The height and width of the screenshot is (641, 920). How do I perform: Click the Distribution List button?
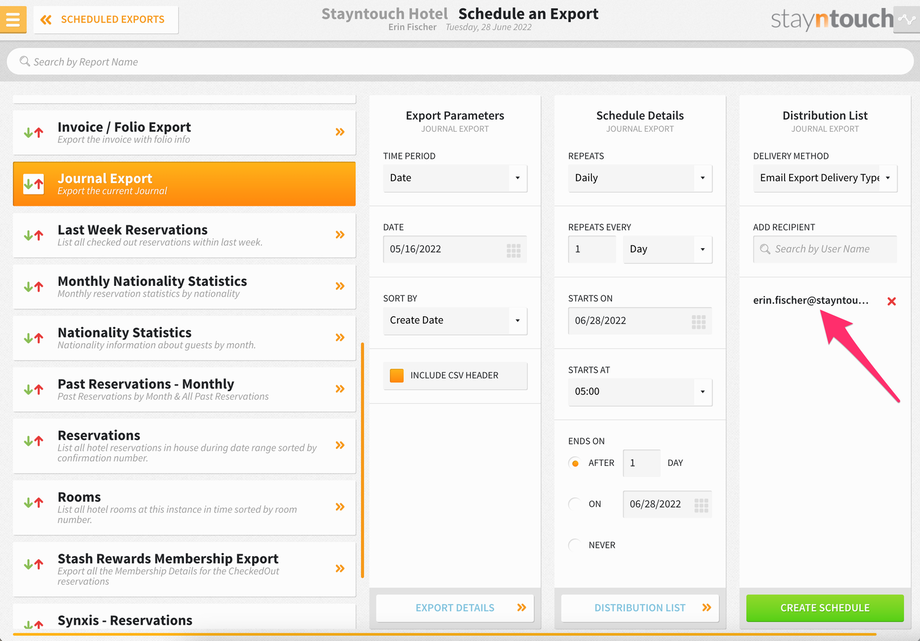coord(640,608)
